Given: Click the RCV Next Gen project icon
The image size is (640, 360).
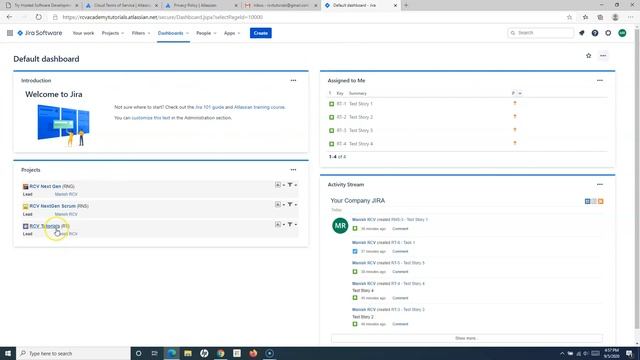Looking at the screenshot, I should 25,187.
